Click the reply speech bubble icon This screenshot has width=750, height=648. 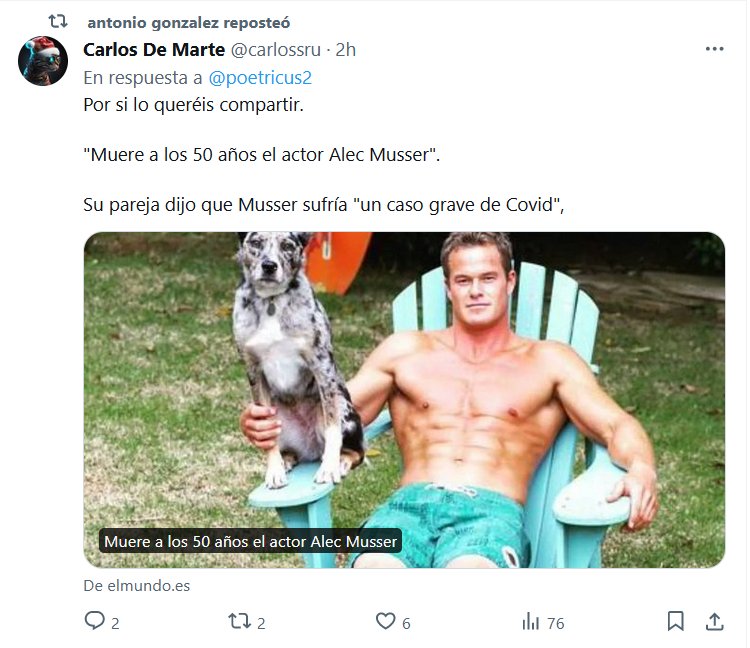pos(95,621)
